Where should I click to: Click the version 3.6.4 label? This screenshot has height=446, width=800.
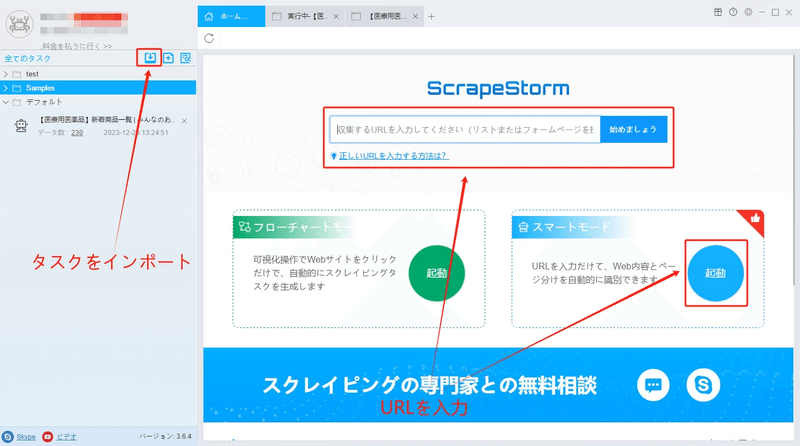coord(165,437)
